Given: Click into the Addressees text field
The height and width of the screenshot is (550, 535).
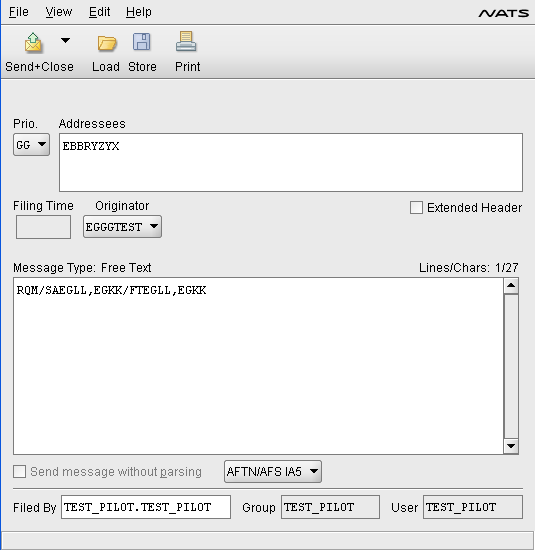Looking at the screenshot, I should pos(291,162).
